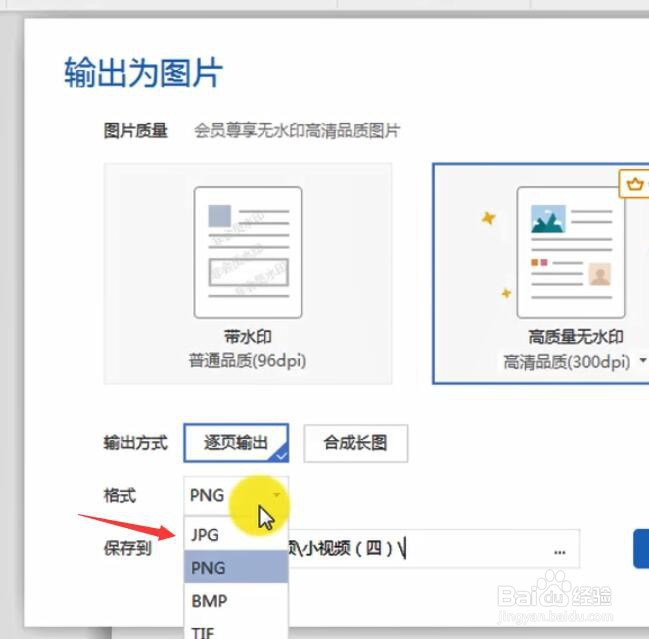Screen dimensions: 649x639
Task: Select the 带水印 normal quality card
Action: pyautogui.click(x=248, y=274)
